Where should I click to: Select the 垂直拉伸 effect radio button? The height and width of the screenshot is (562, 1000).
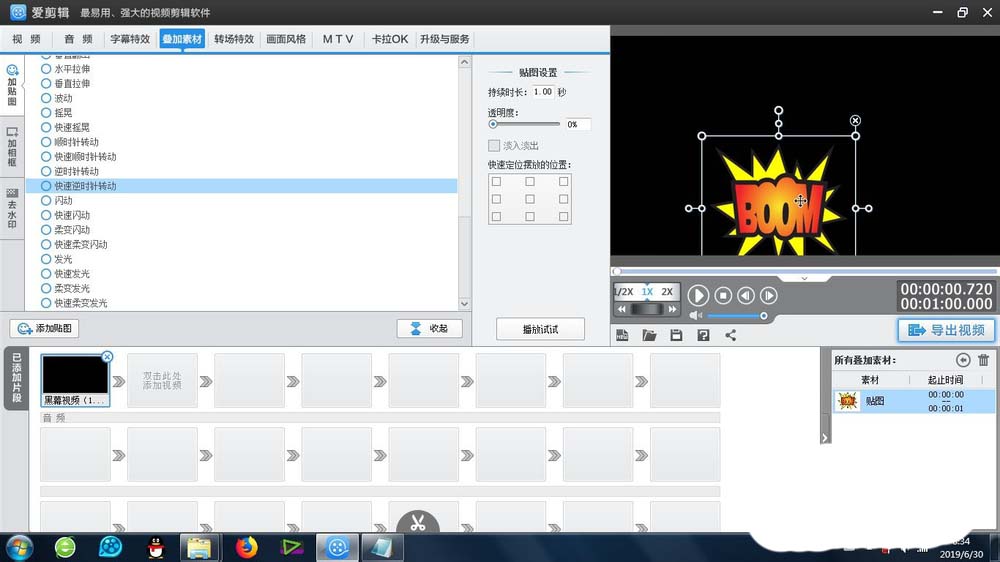tap(46, 84)
